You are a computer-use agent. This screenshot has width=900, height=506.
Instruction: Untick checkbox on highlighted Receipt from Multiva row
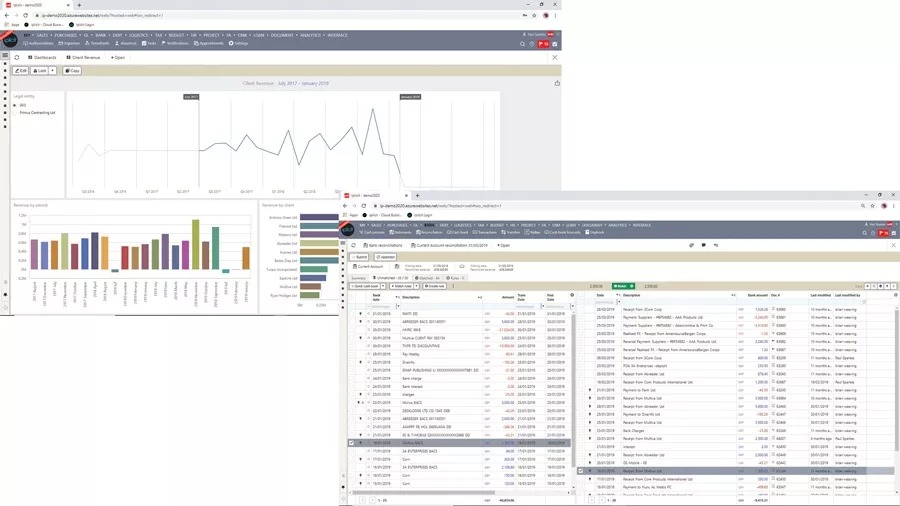coord(580,471)
